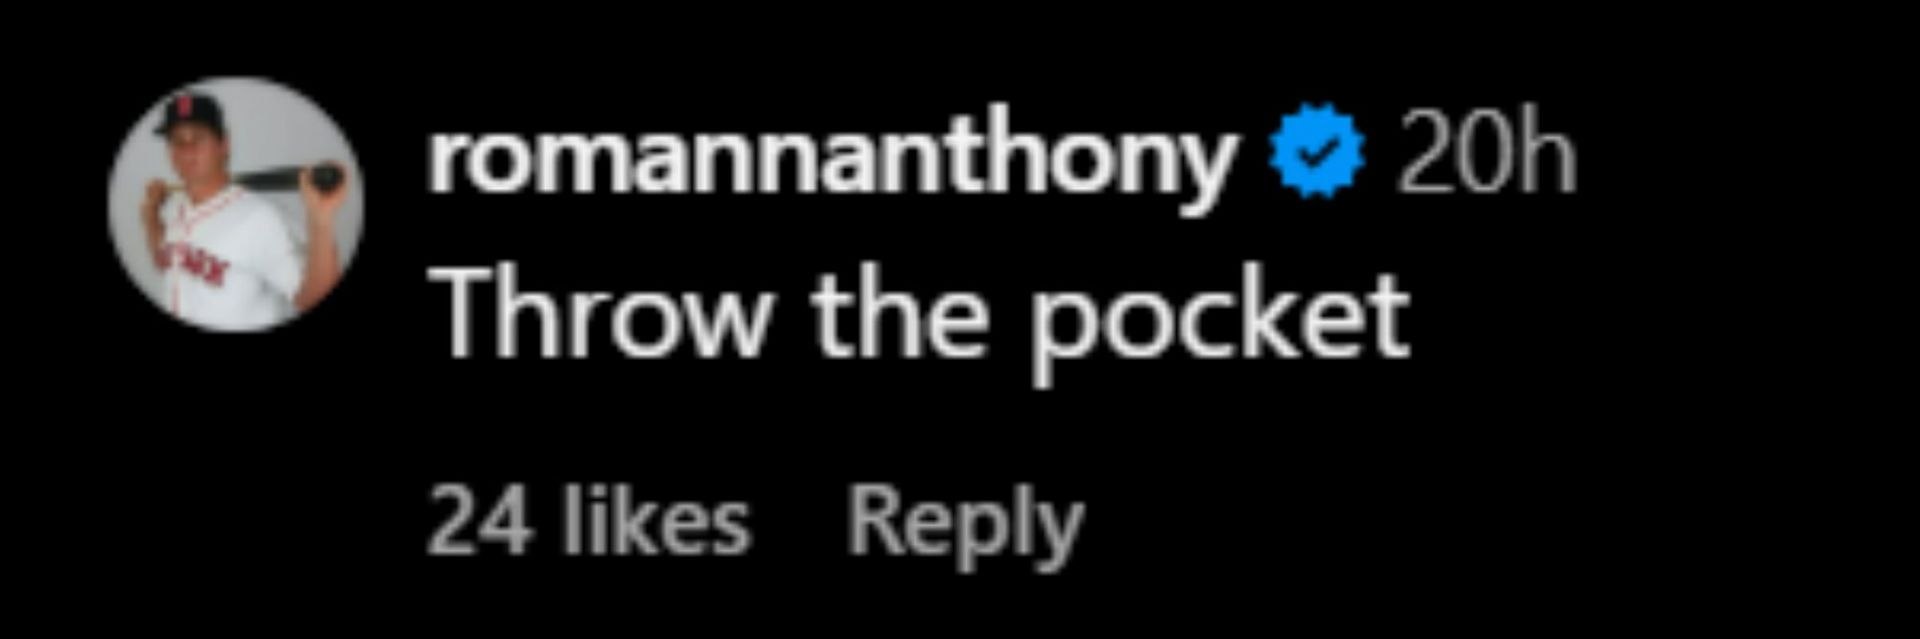Open romannanthony's profile picture
The height and width of the screenshot is (639, 1920).
click(x=236, y=204)
